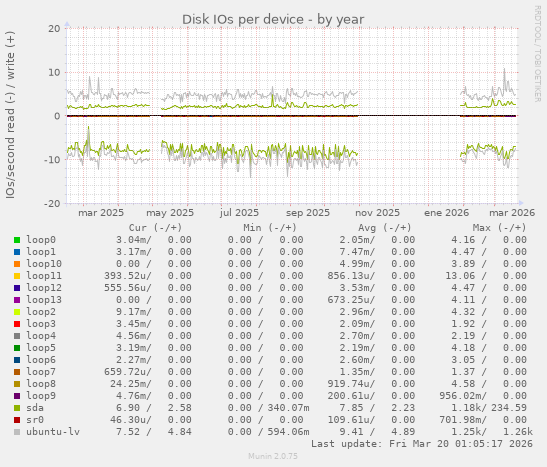Click the 'Cur (-/+)' column header
The image size is (547, 467).
pyautogui.click(x=155, y=228)
